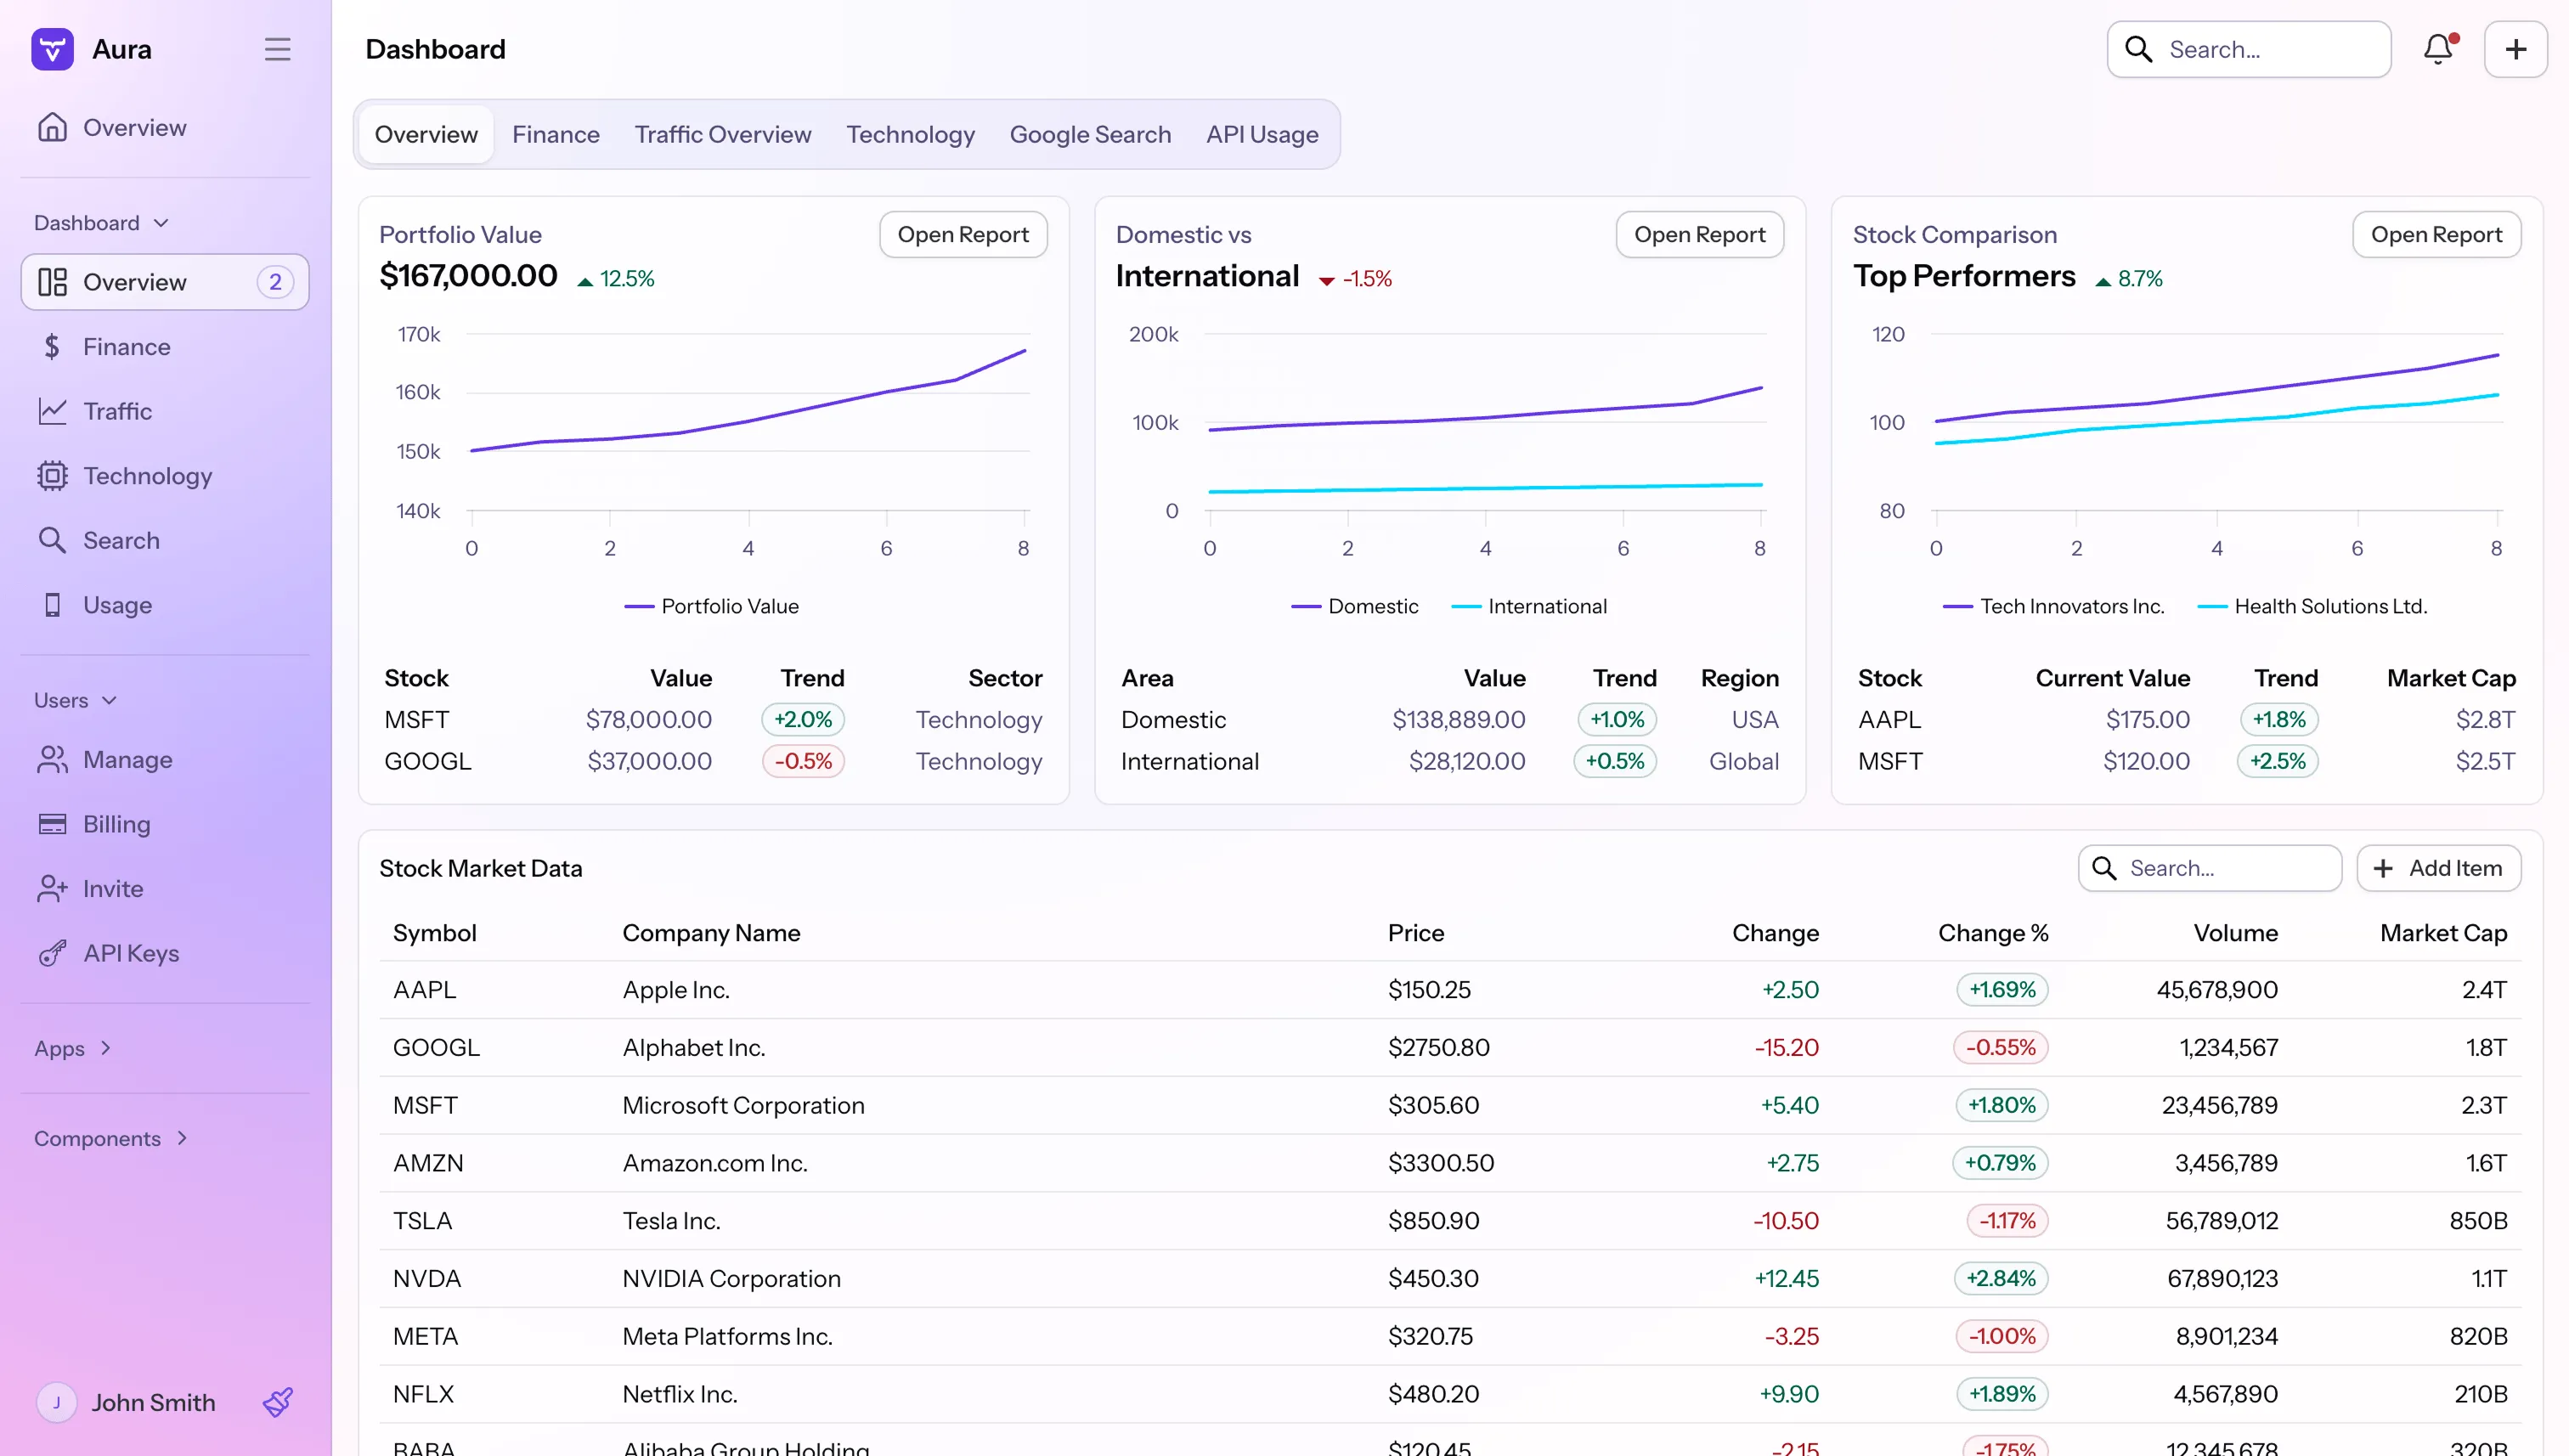Open Technology in the sidebar
Viewport: 2569px width, 1456px height.
pos(147,476)
